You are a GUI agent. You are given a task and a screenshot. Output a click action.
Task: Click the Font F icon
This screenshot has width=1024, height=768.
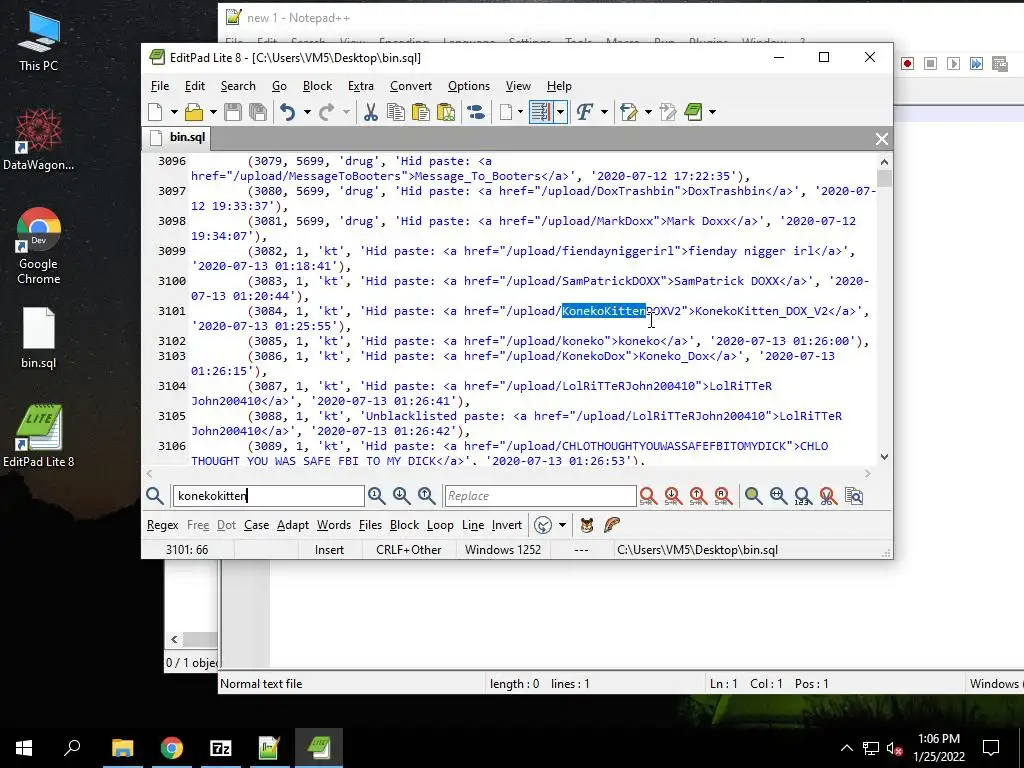pos(584,112)
